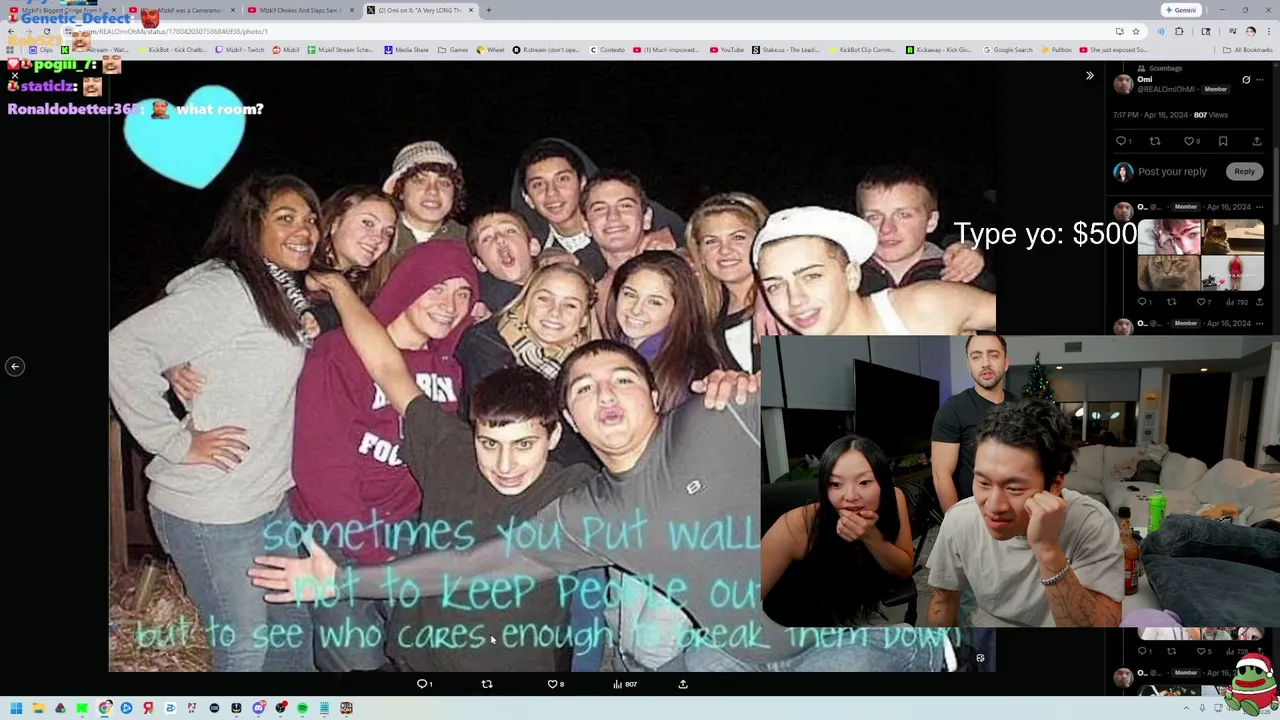Open the 'Clips' bookmark
Viewport: 1280px width, 720px height.
point(41,50)
